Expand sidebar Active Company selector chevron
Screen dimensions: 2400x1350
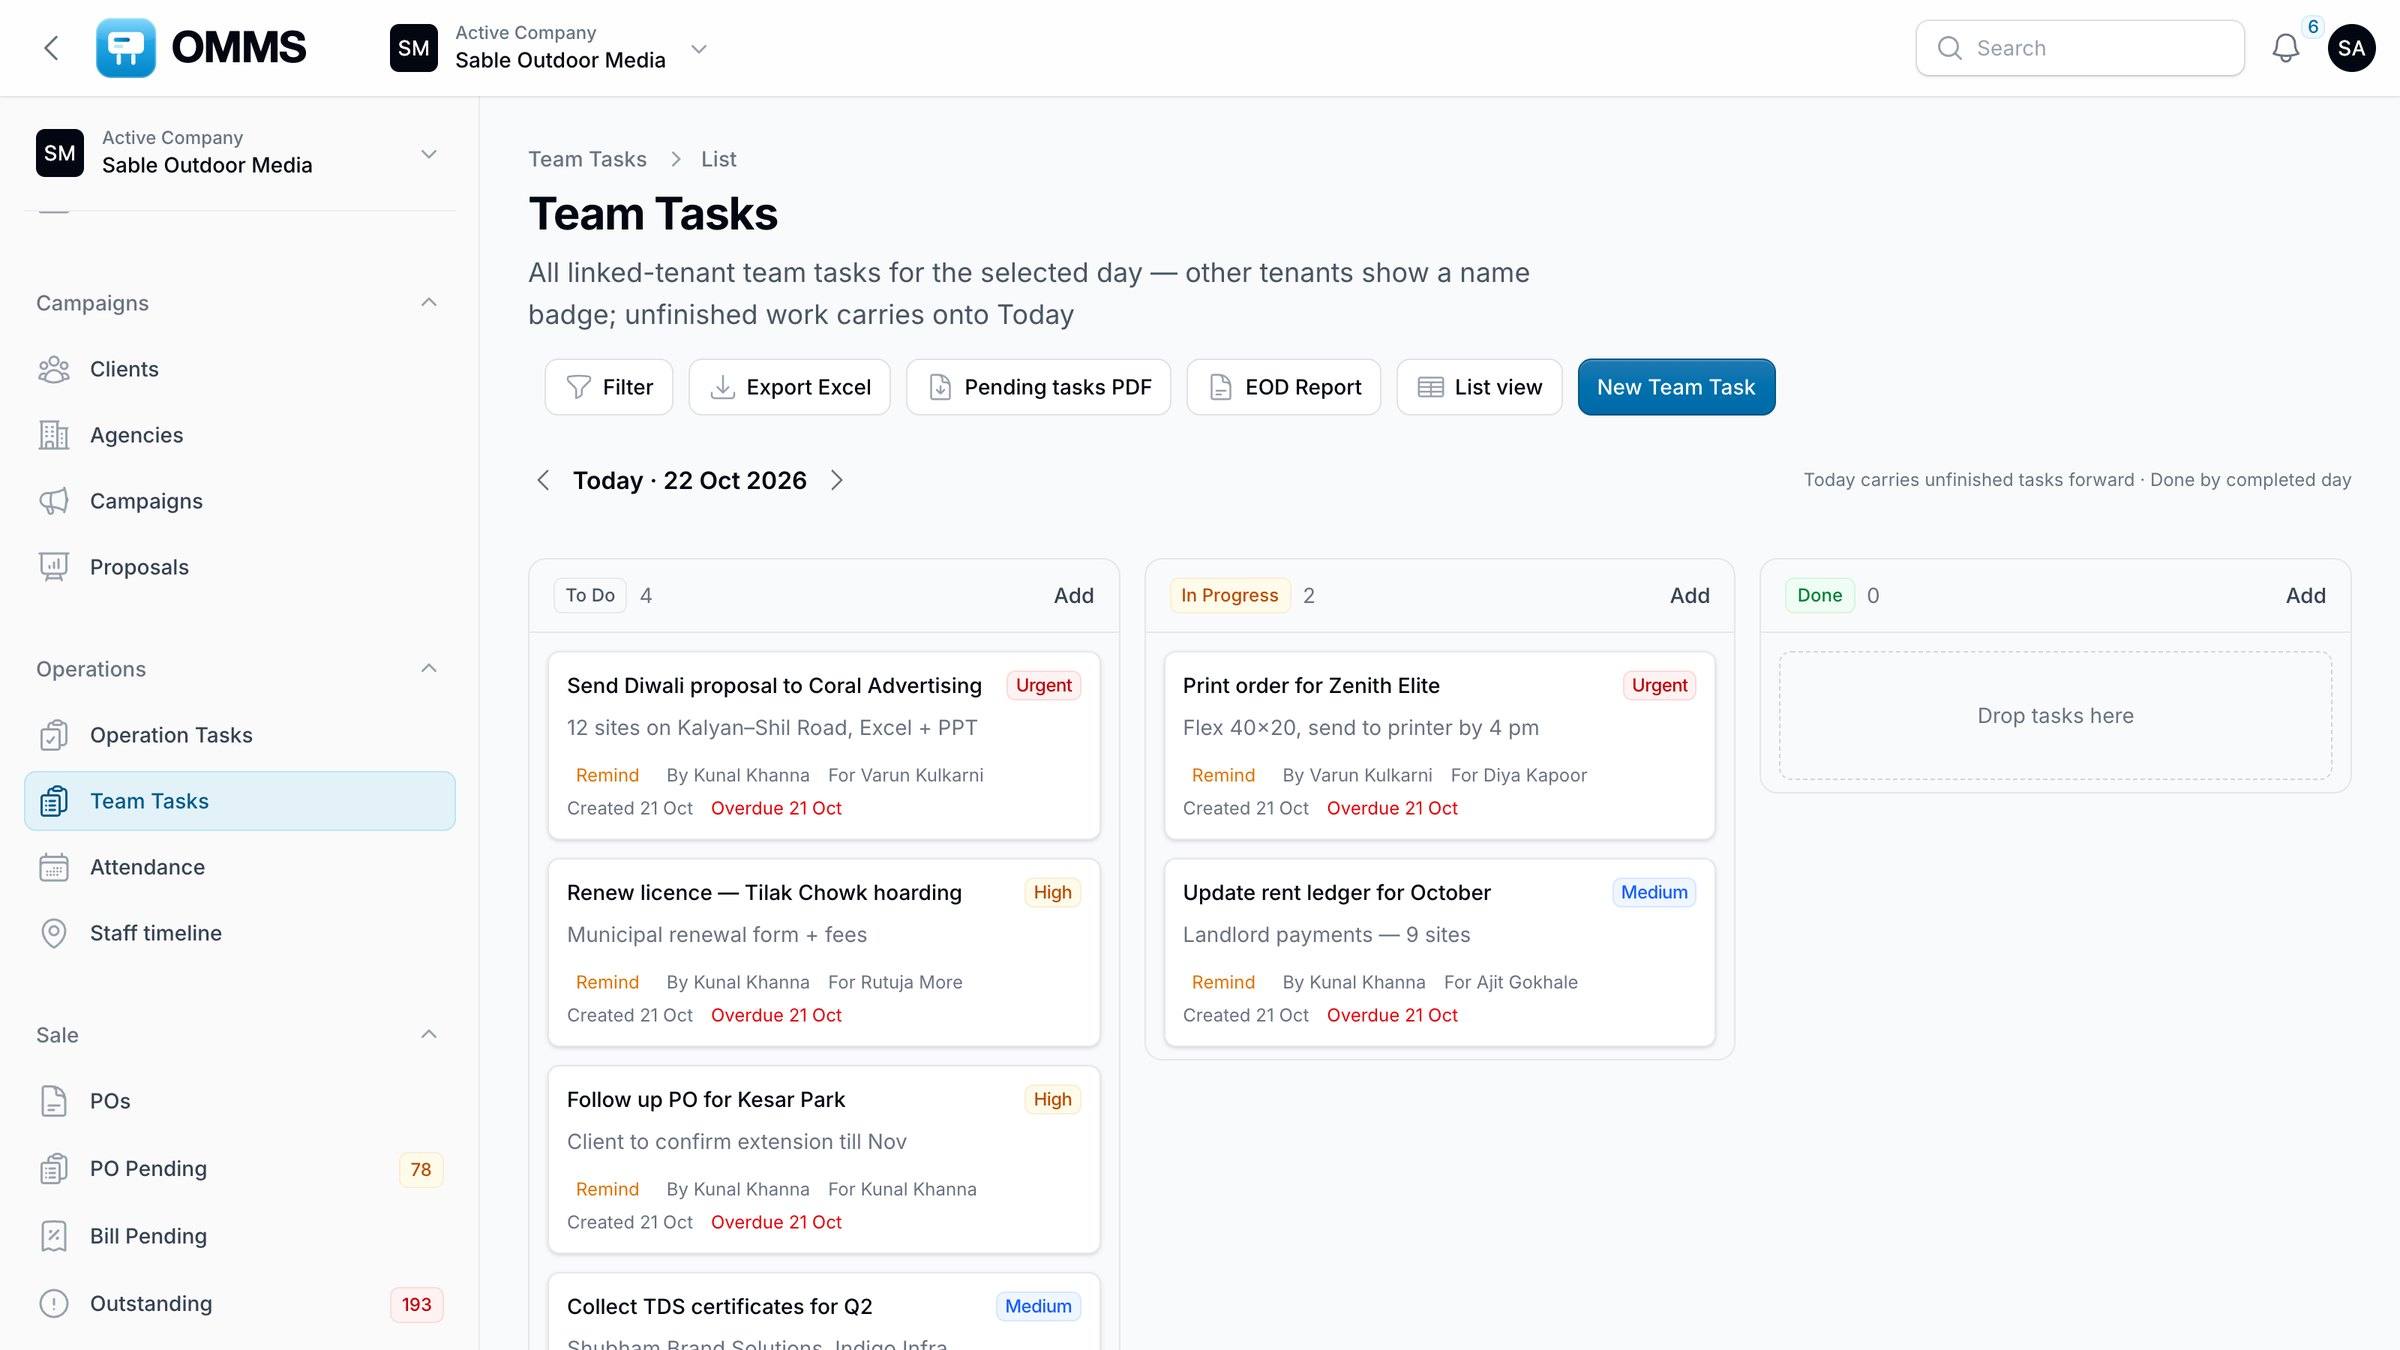(429, 154)
